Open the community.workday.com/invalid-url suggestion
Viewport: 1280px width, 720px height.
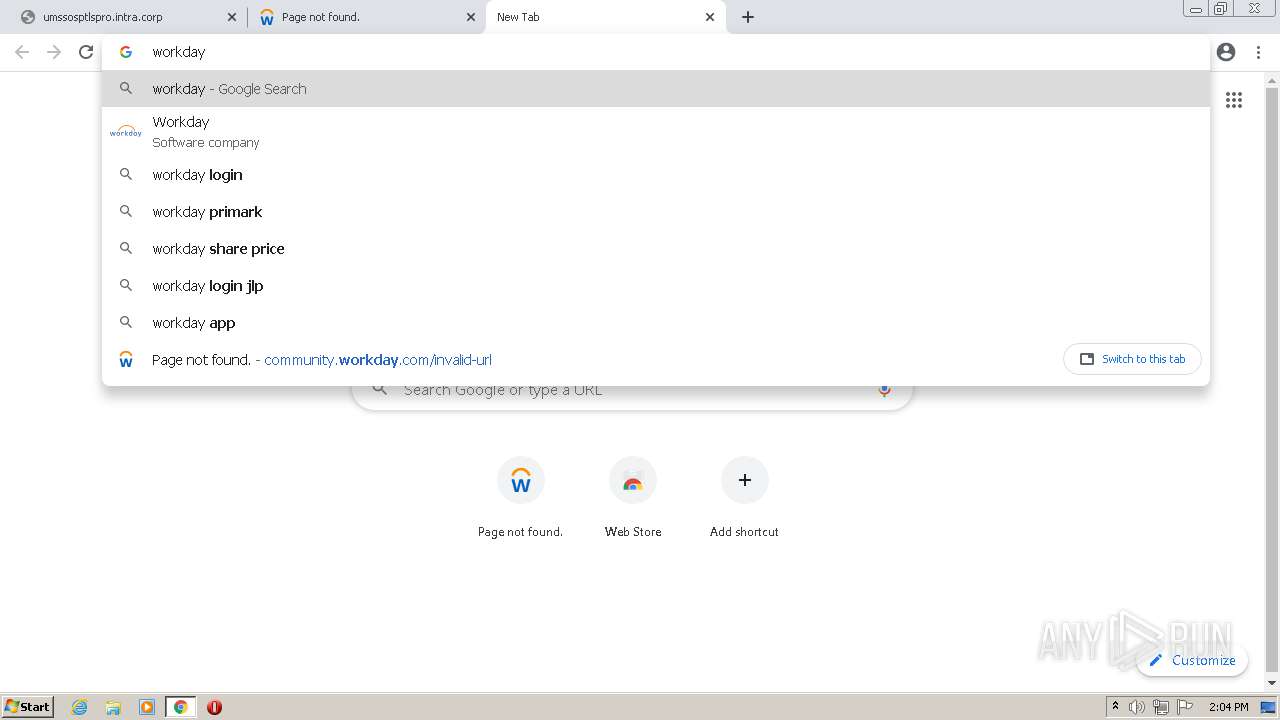point(656,360)
